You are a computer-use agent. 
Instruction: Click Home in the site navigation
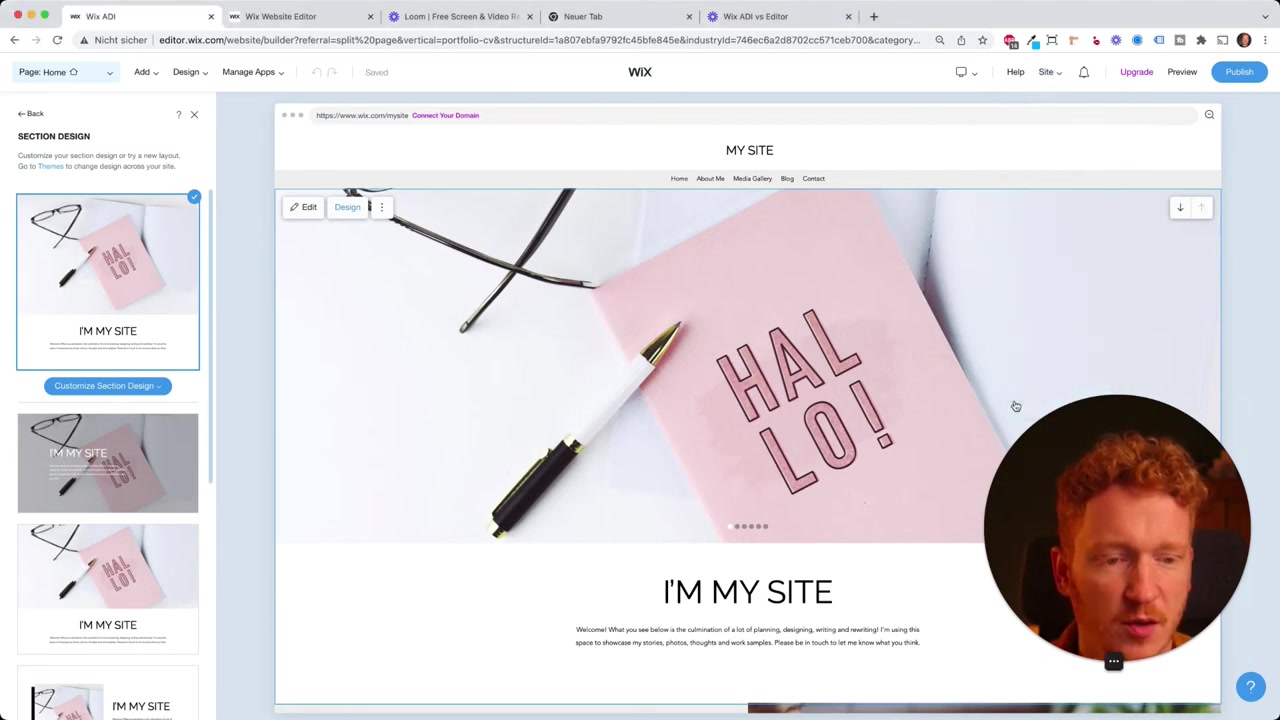679,179
